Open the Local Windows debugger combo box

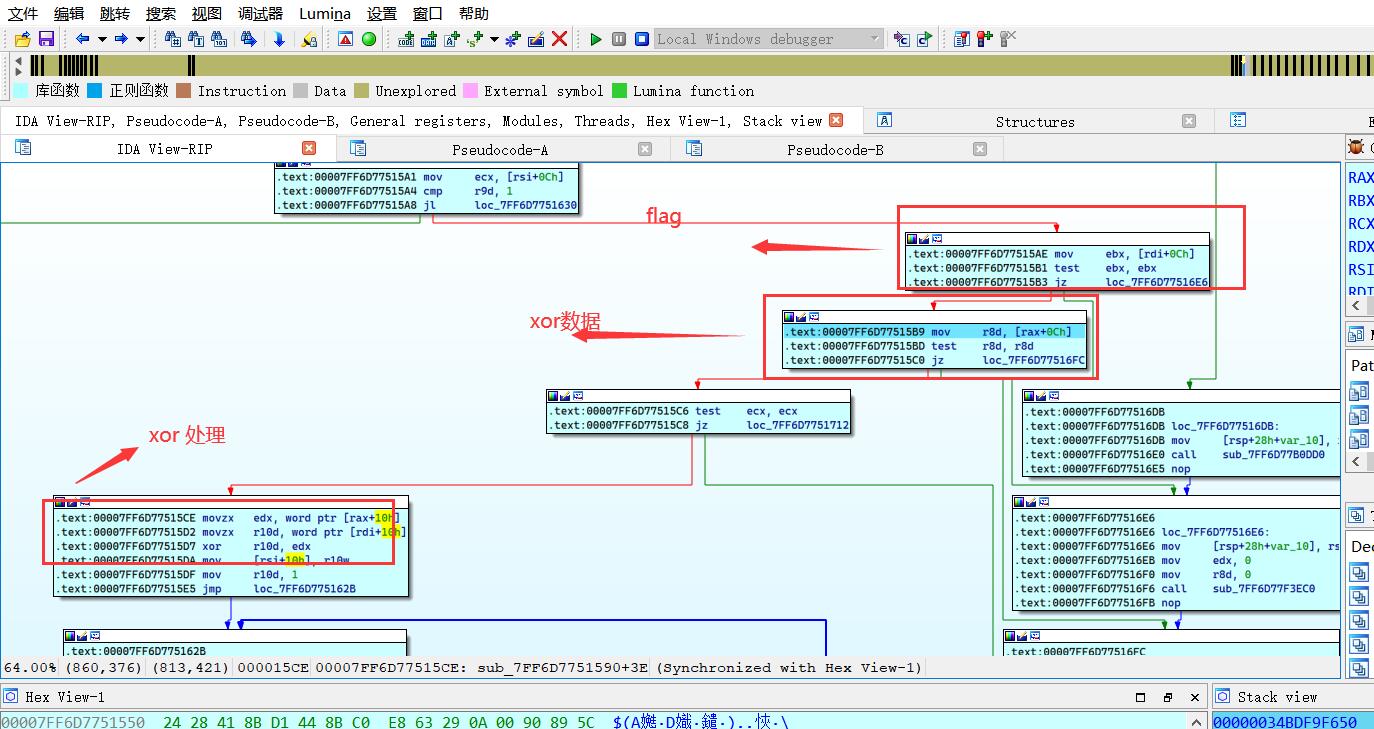[x=768, y=39]
